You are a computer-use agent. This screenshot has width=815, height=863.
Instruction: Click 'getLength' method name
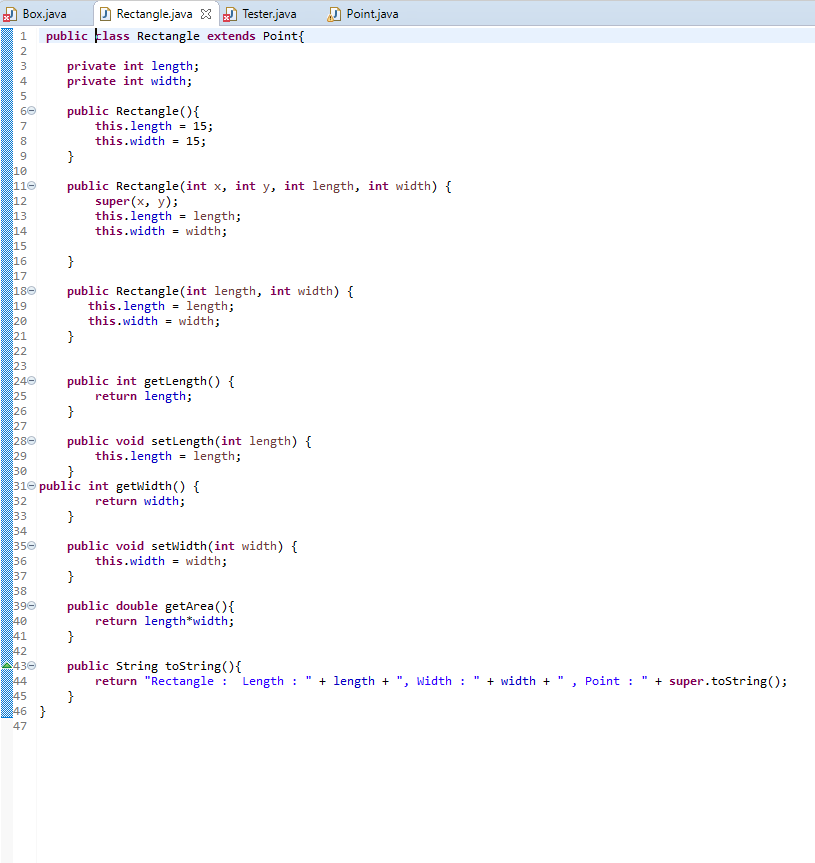coord(175,381)
